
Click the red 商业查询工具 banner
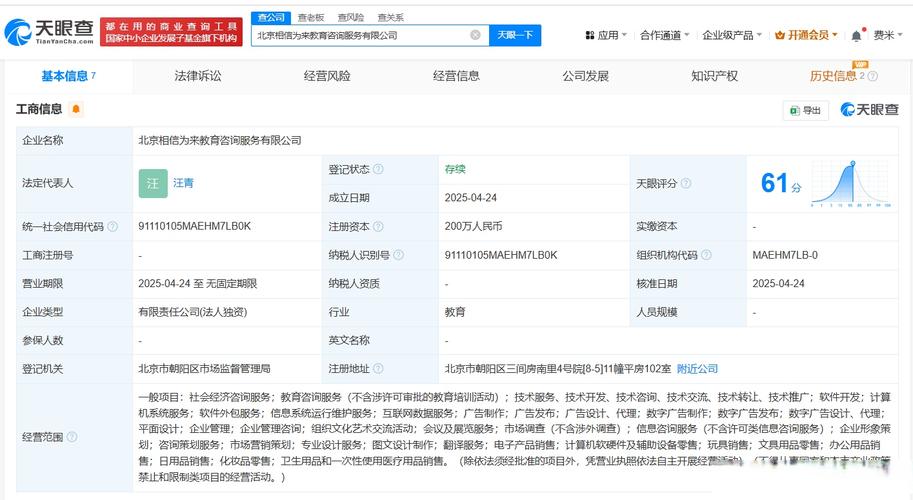171,32
